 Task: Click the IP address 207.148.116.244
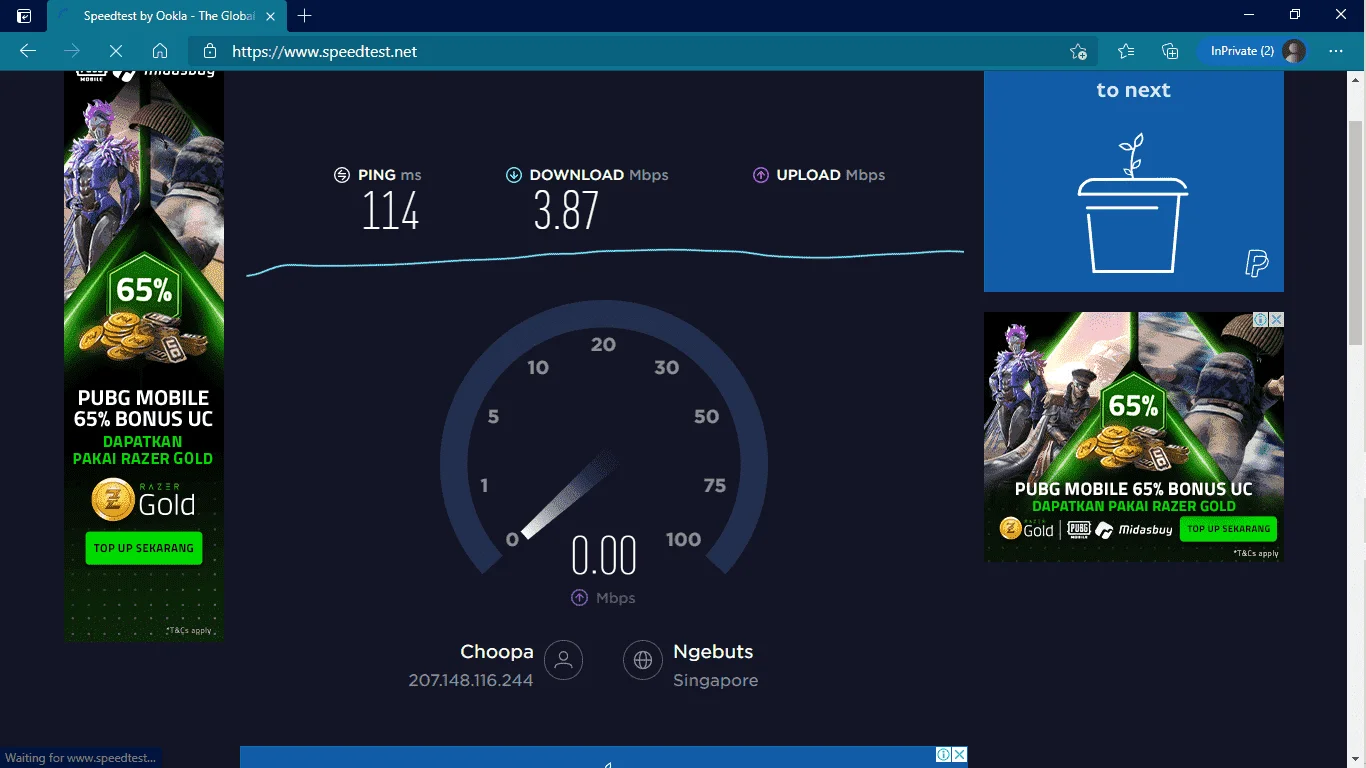pyautogui.click(x=471, y=680)
